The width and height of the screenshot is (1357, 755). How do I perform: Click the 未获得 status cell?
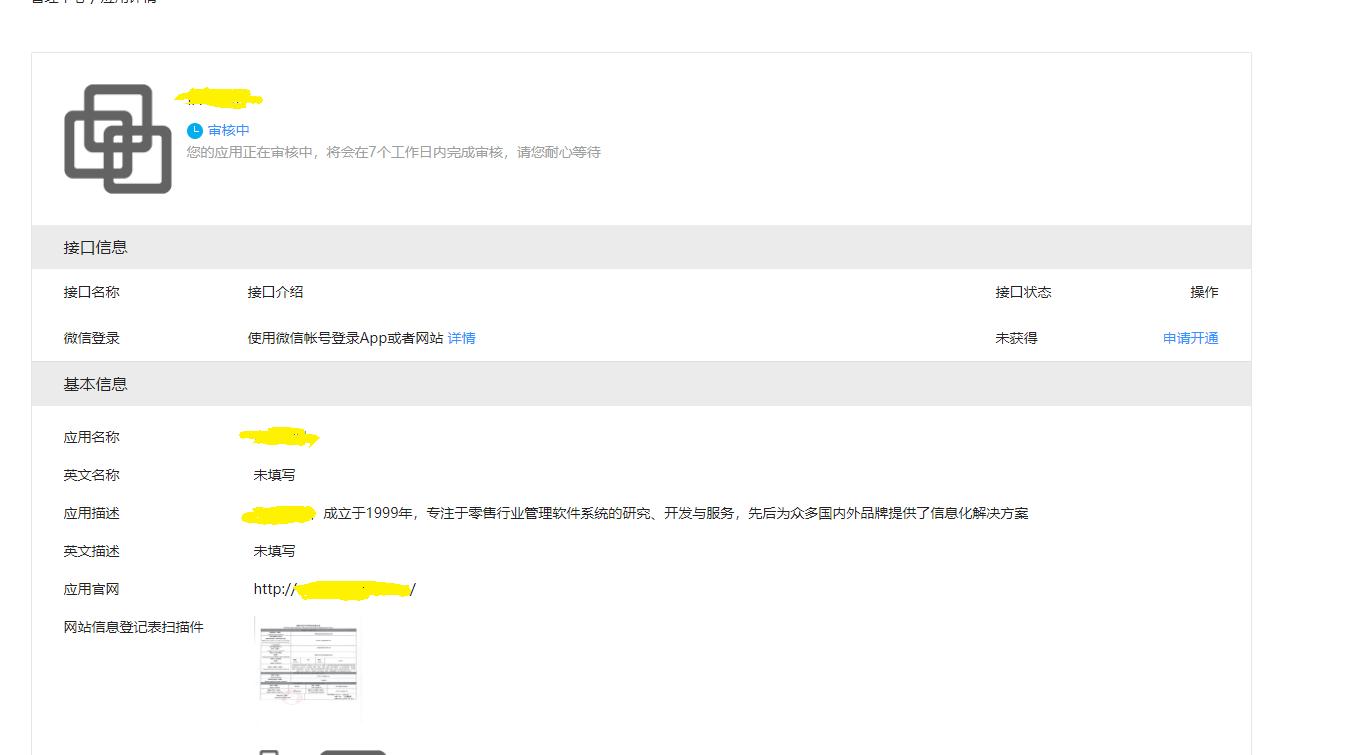[x=1016, y=338]
